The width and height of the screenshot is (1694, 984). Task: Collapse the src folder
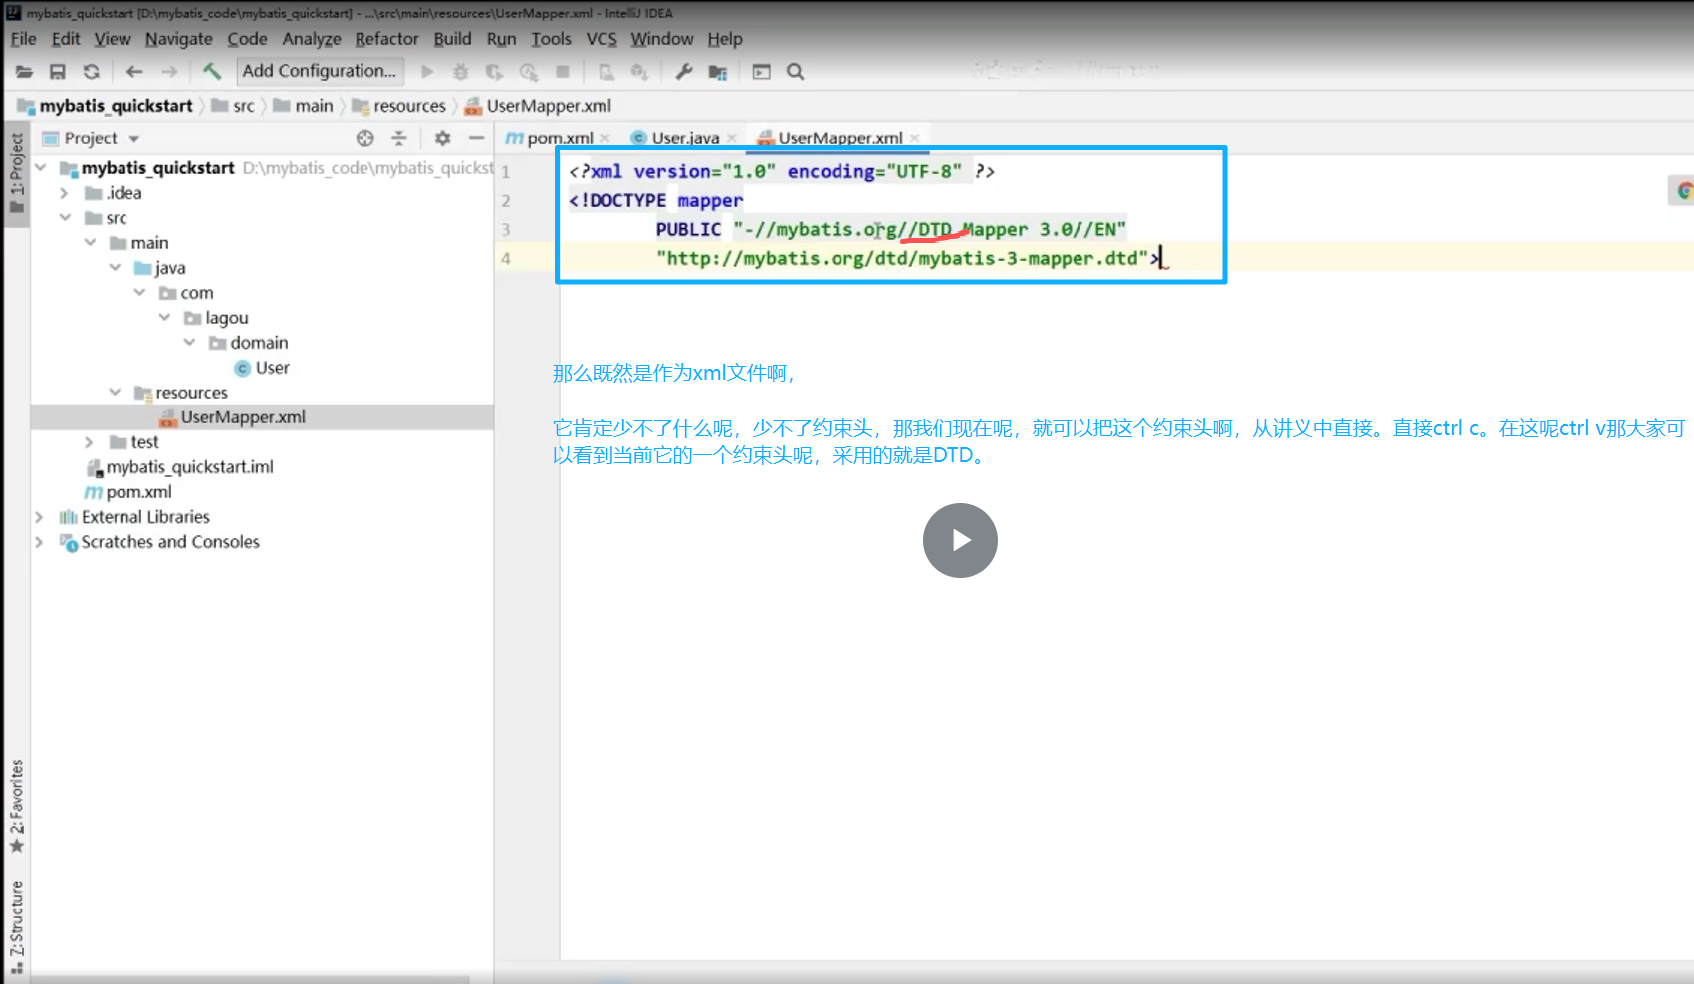tap(65, 217)
